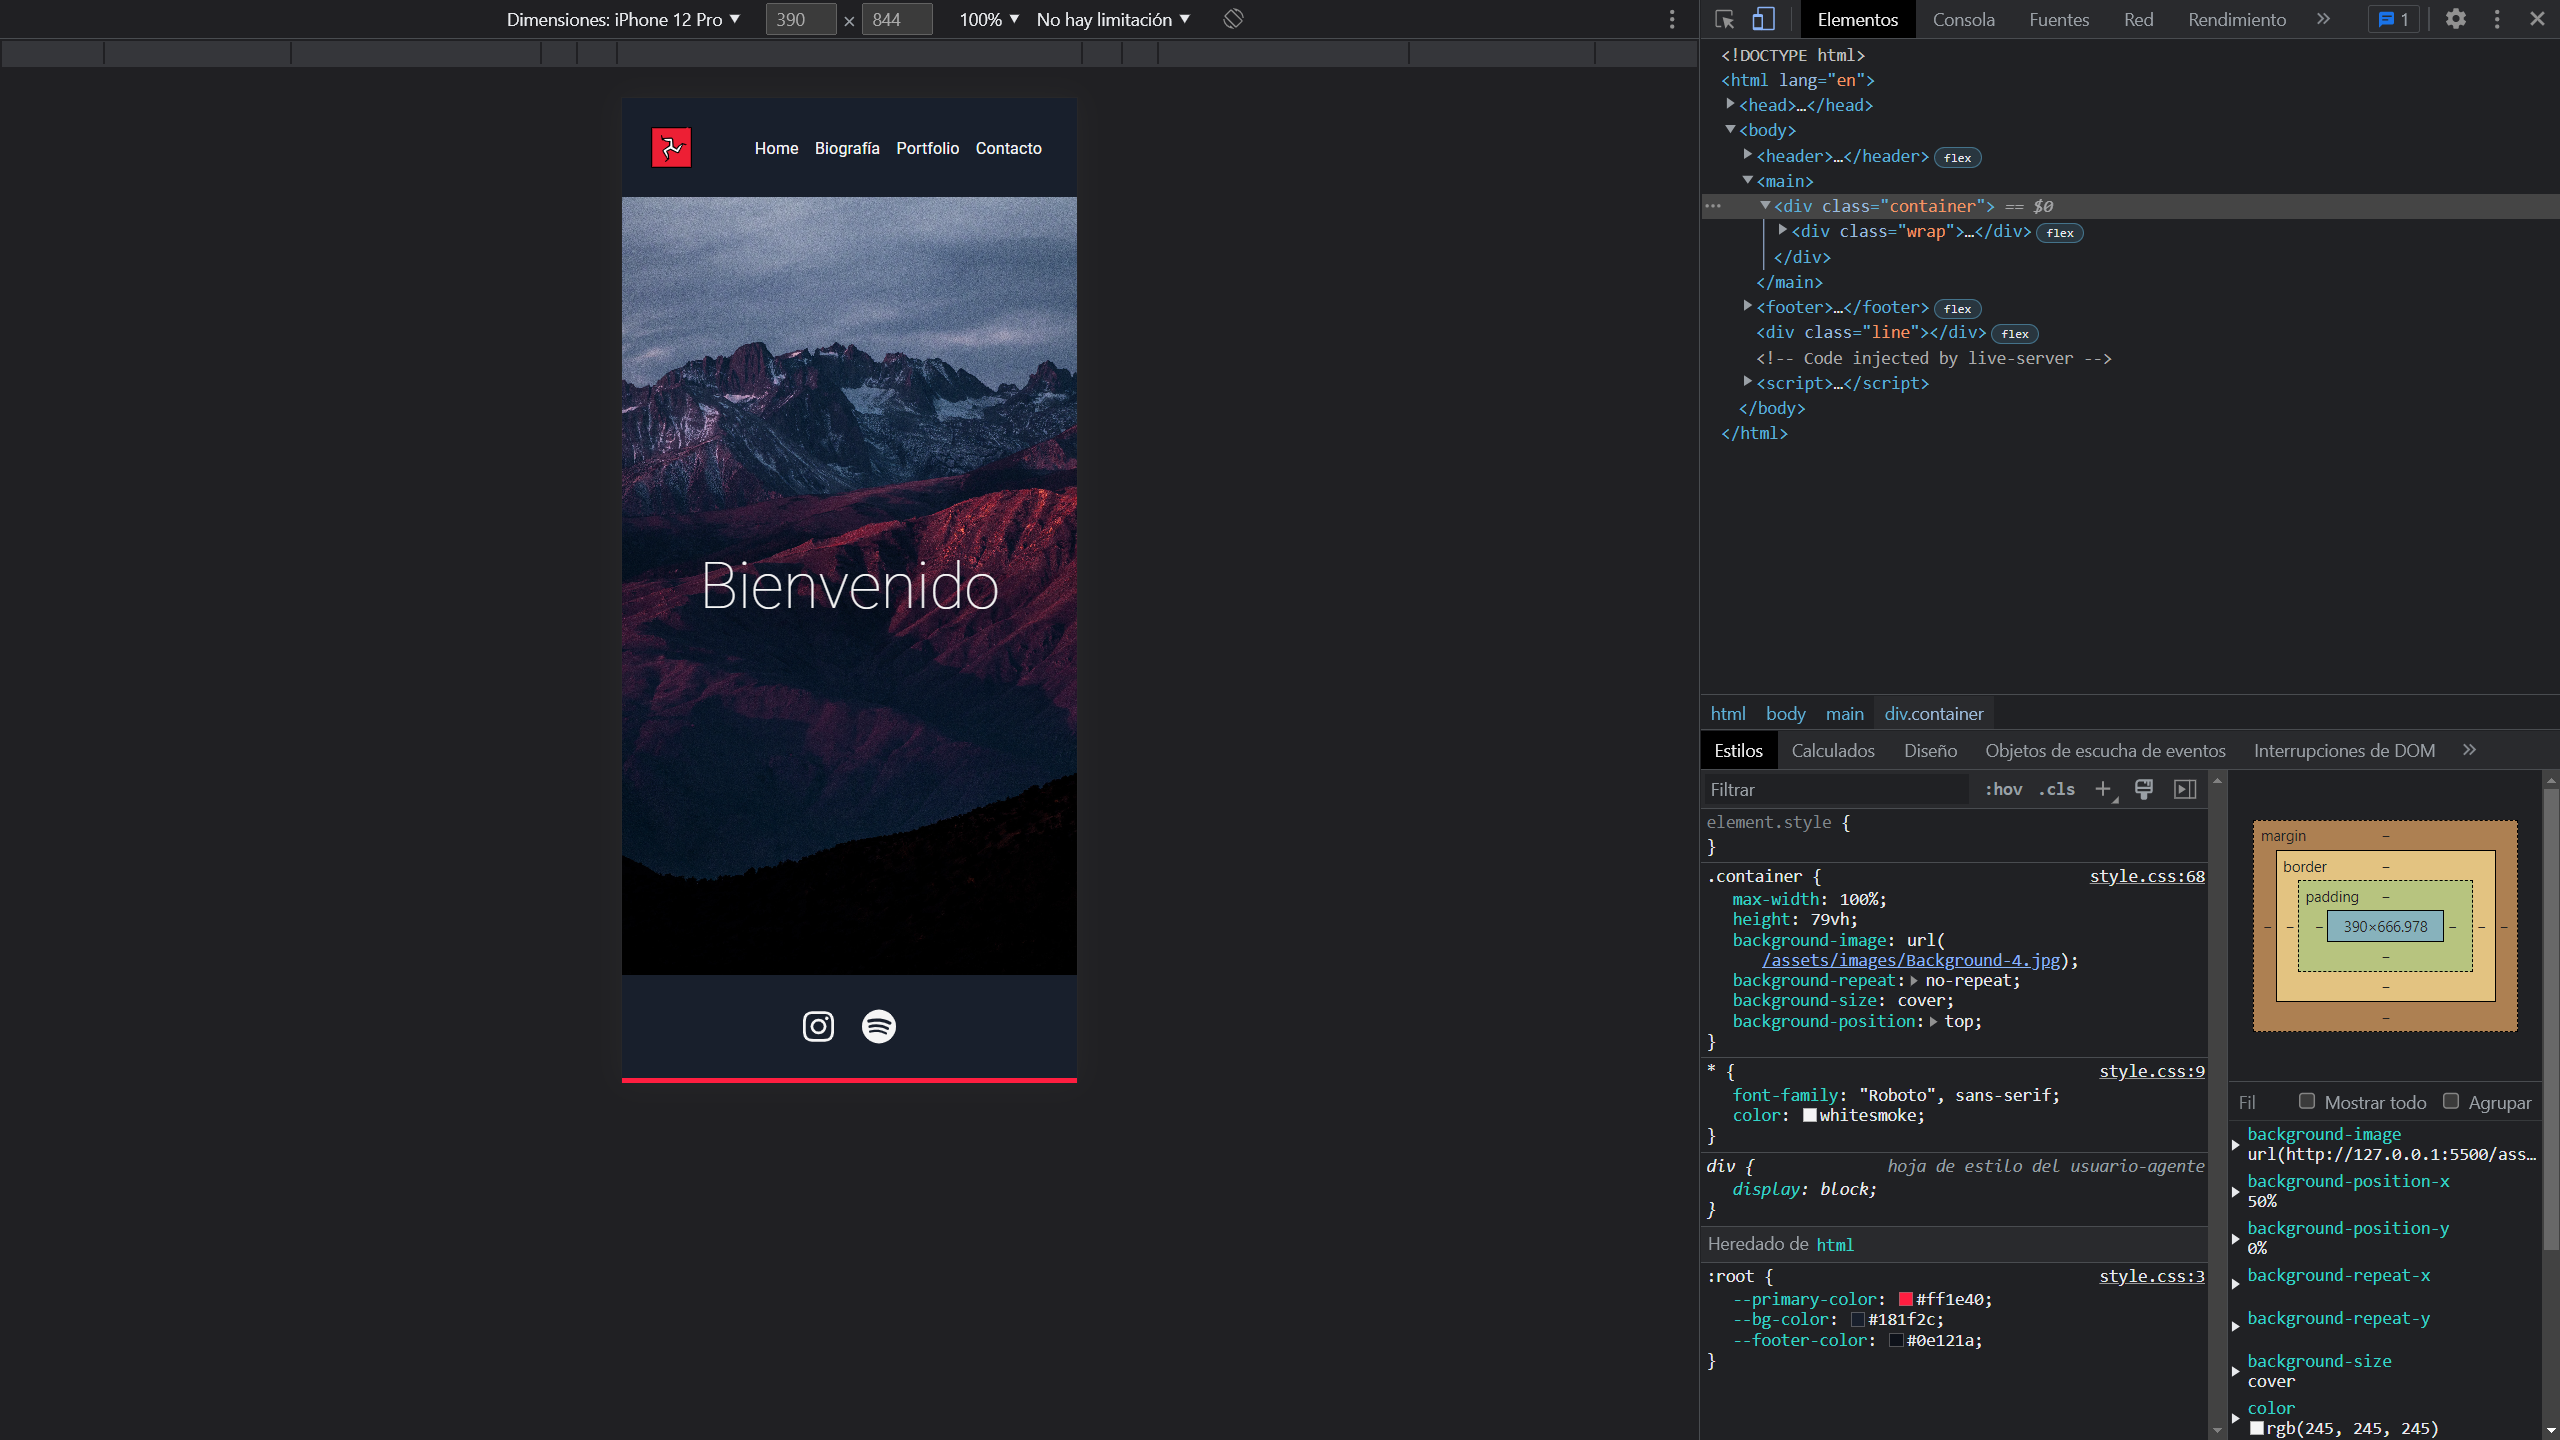Click the viewport height field showing 844

[x=897, y=19]
